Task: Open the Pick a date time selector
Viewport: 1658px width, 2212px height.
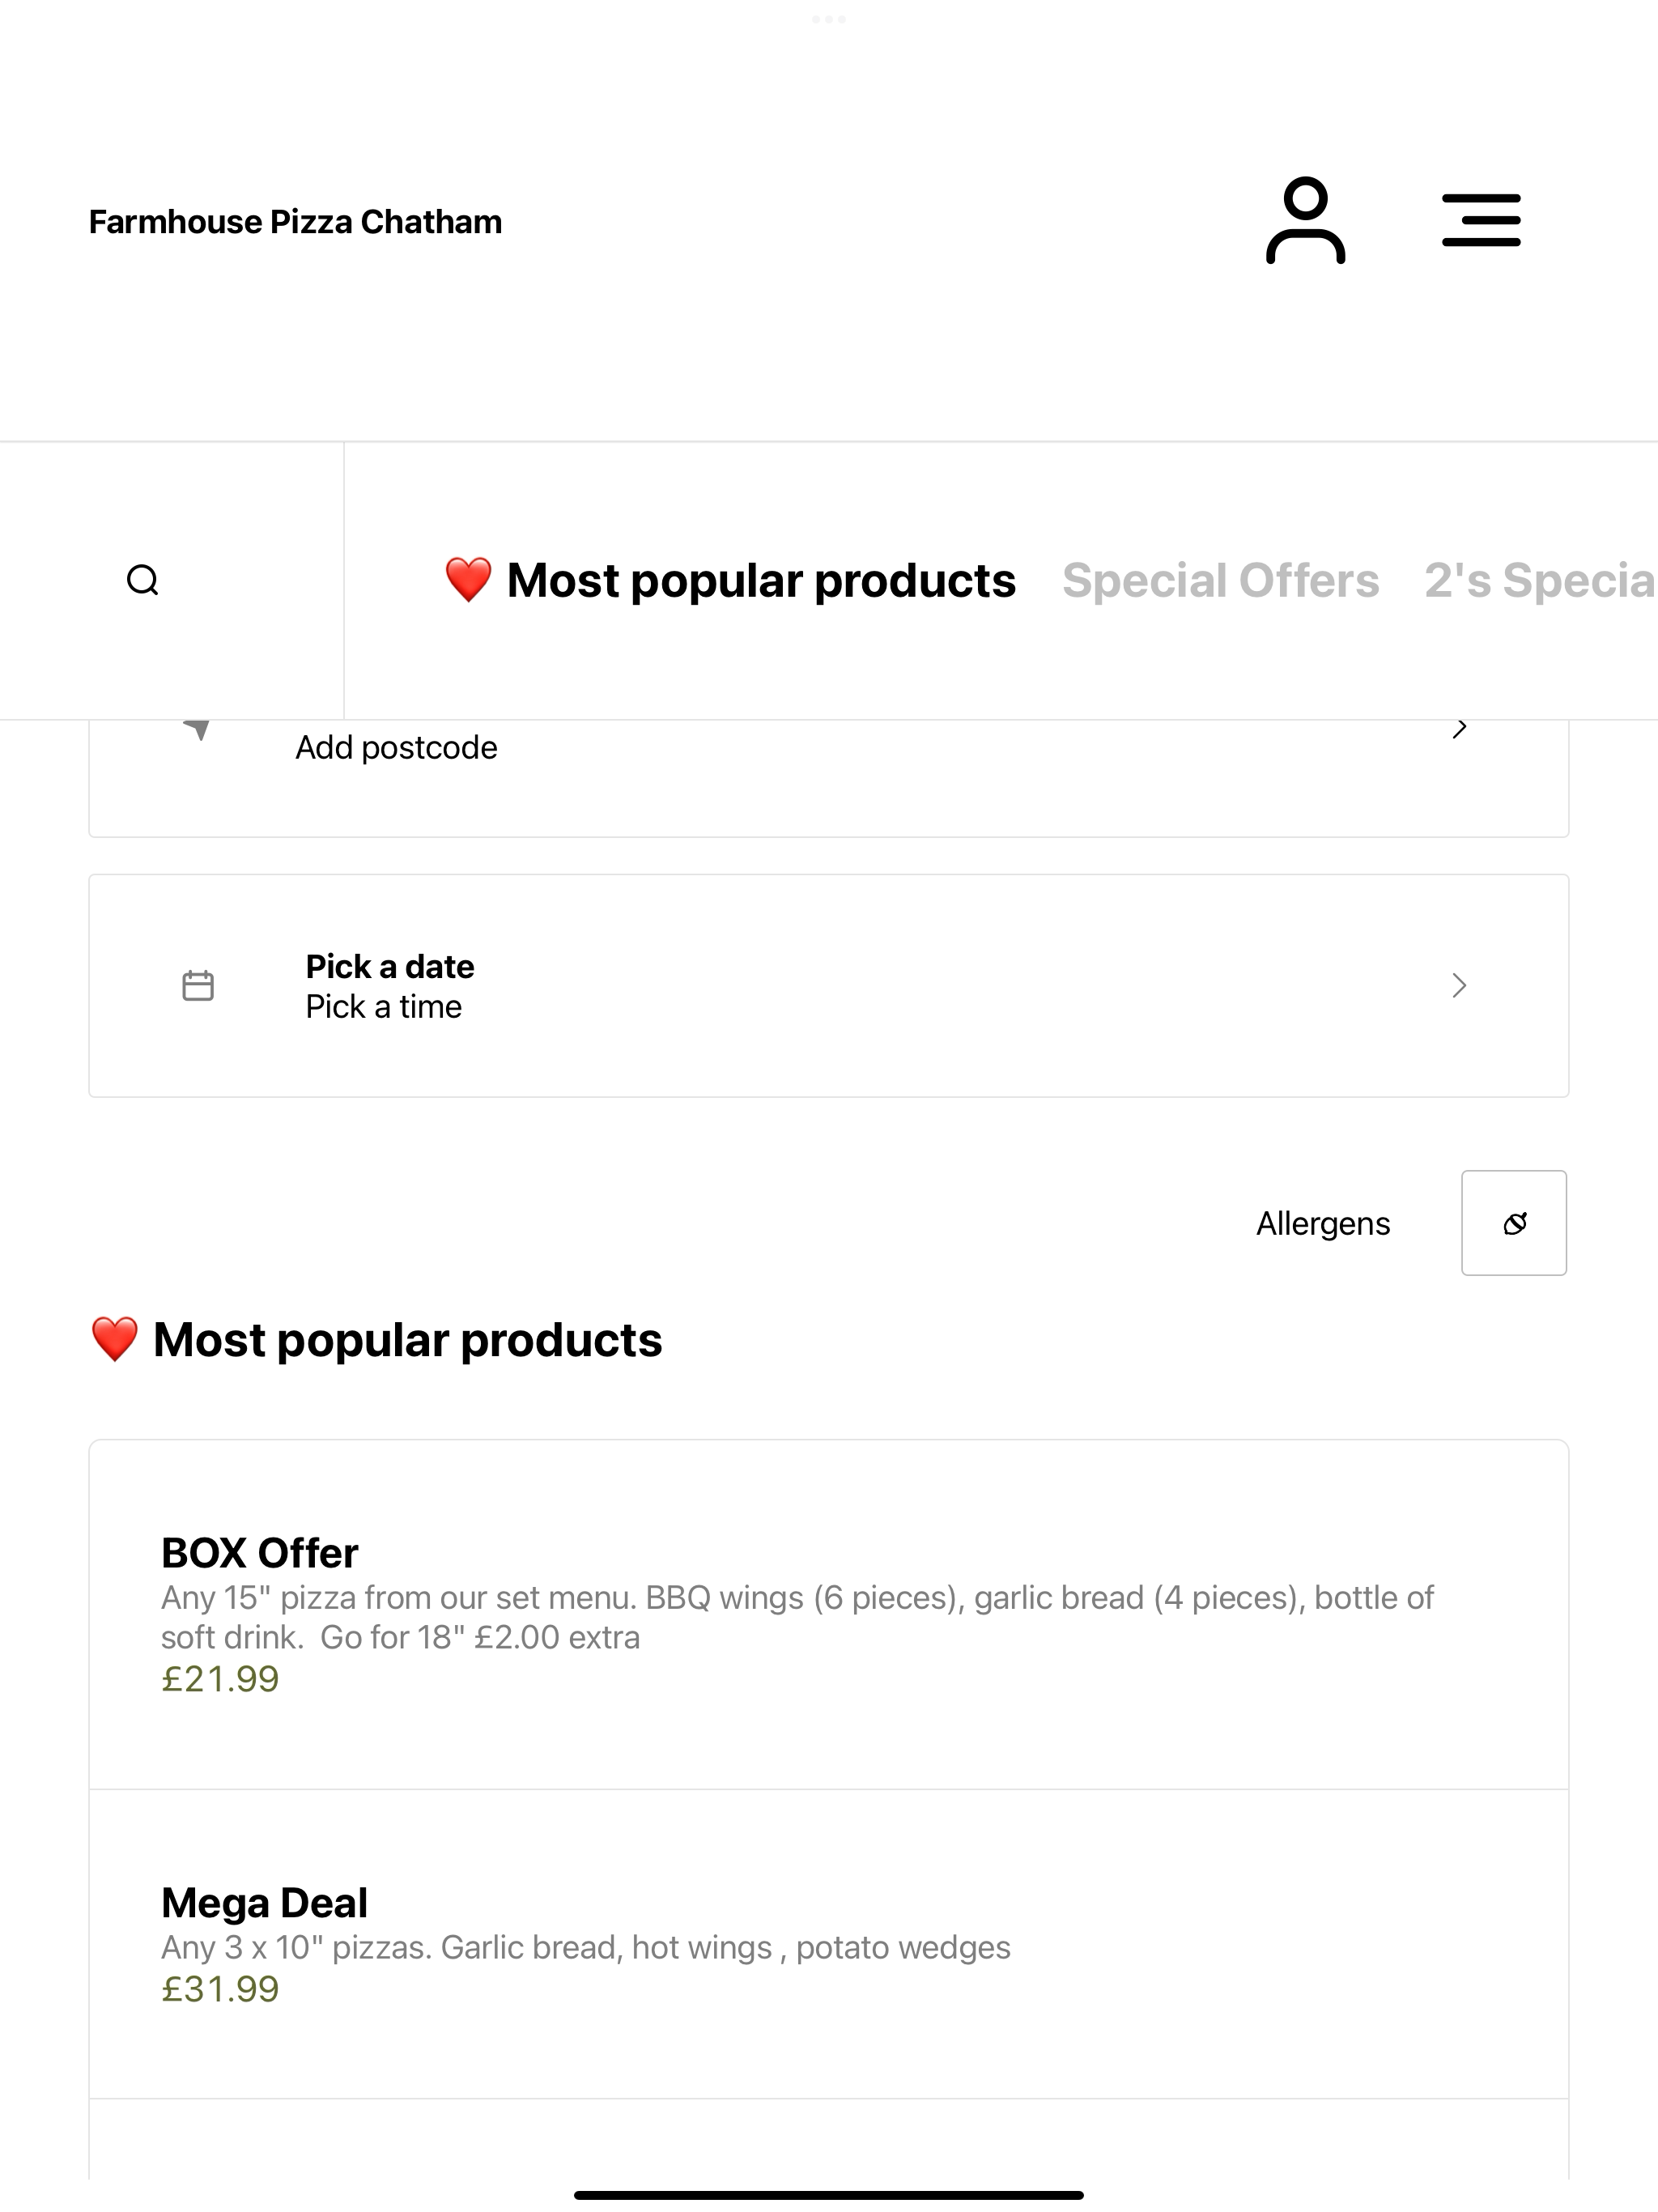Action: coord(829,986)
